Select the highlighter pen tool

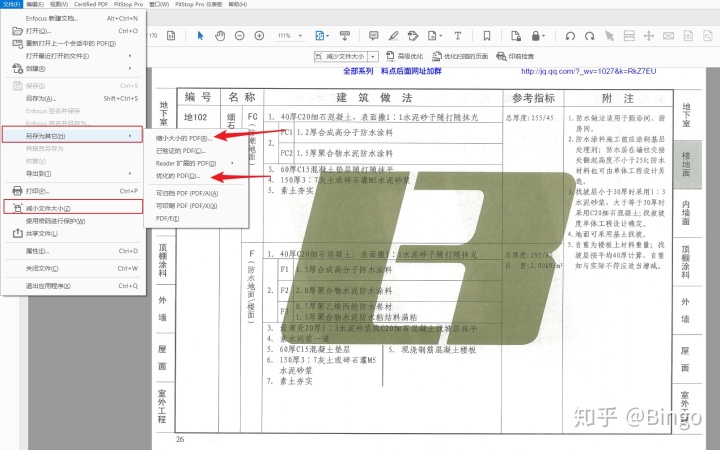point(393,36)
